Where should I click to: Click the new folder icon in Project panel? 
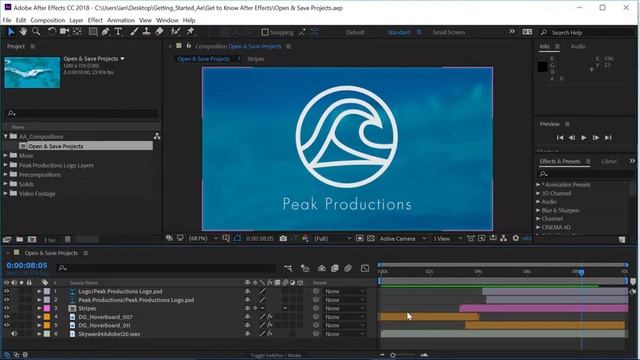tap(20, 239)
